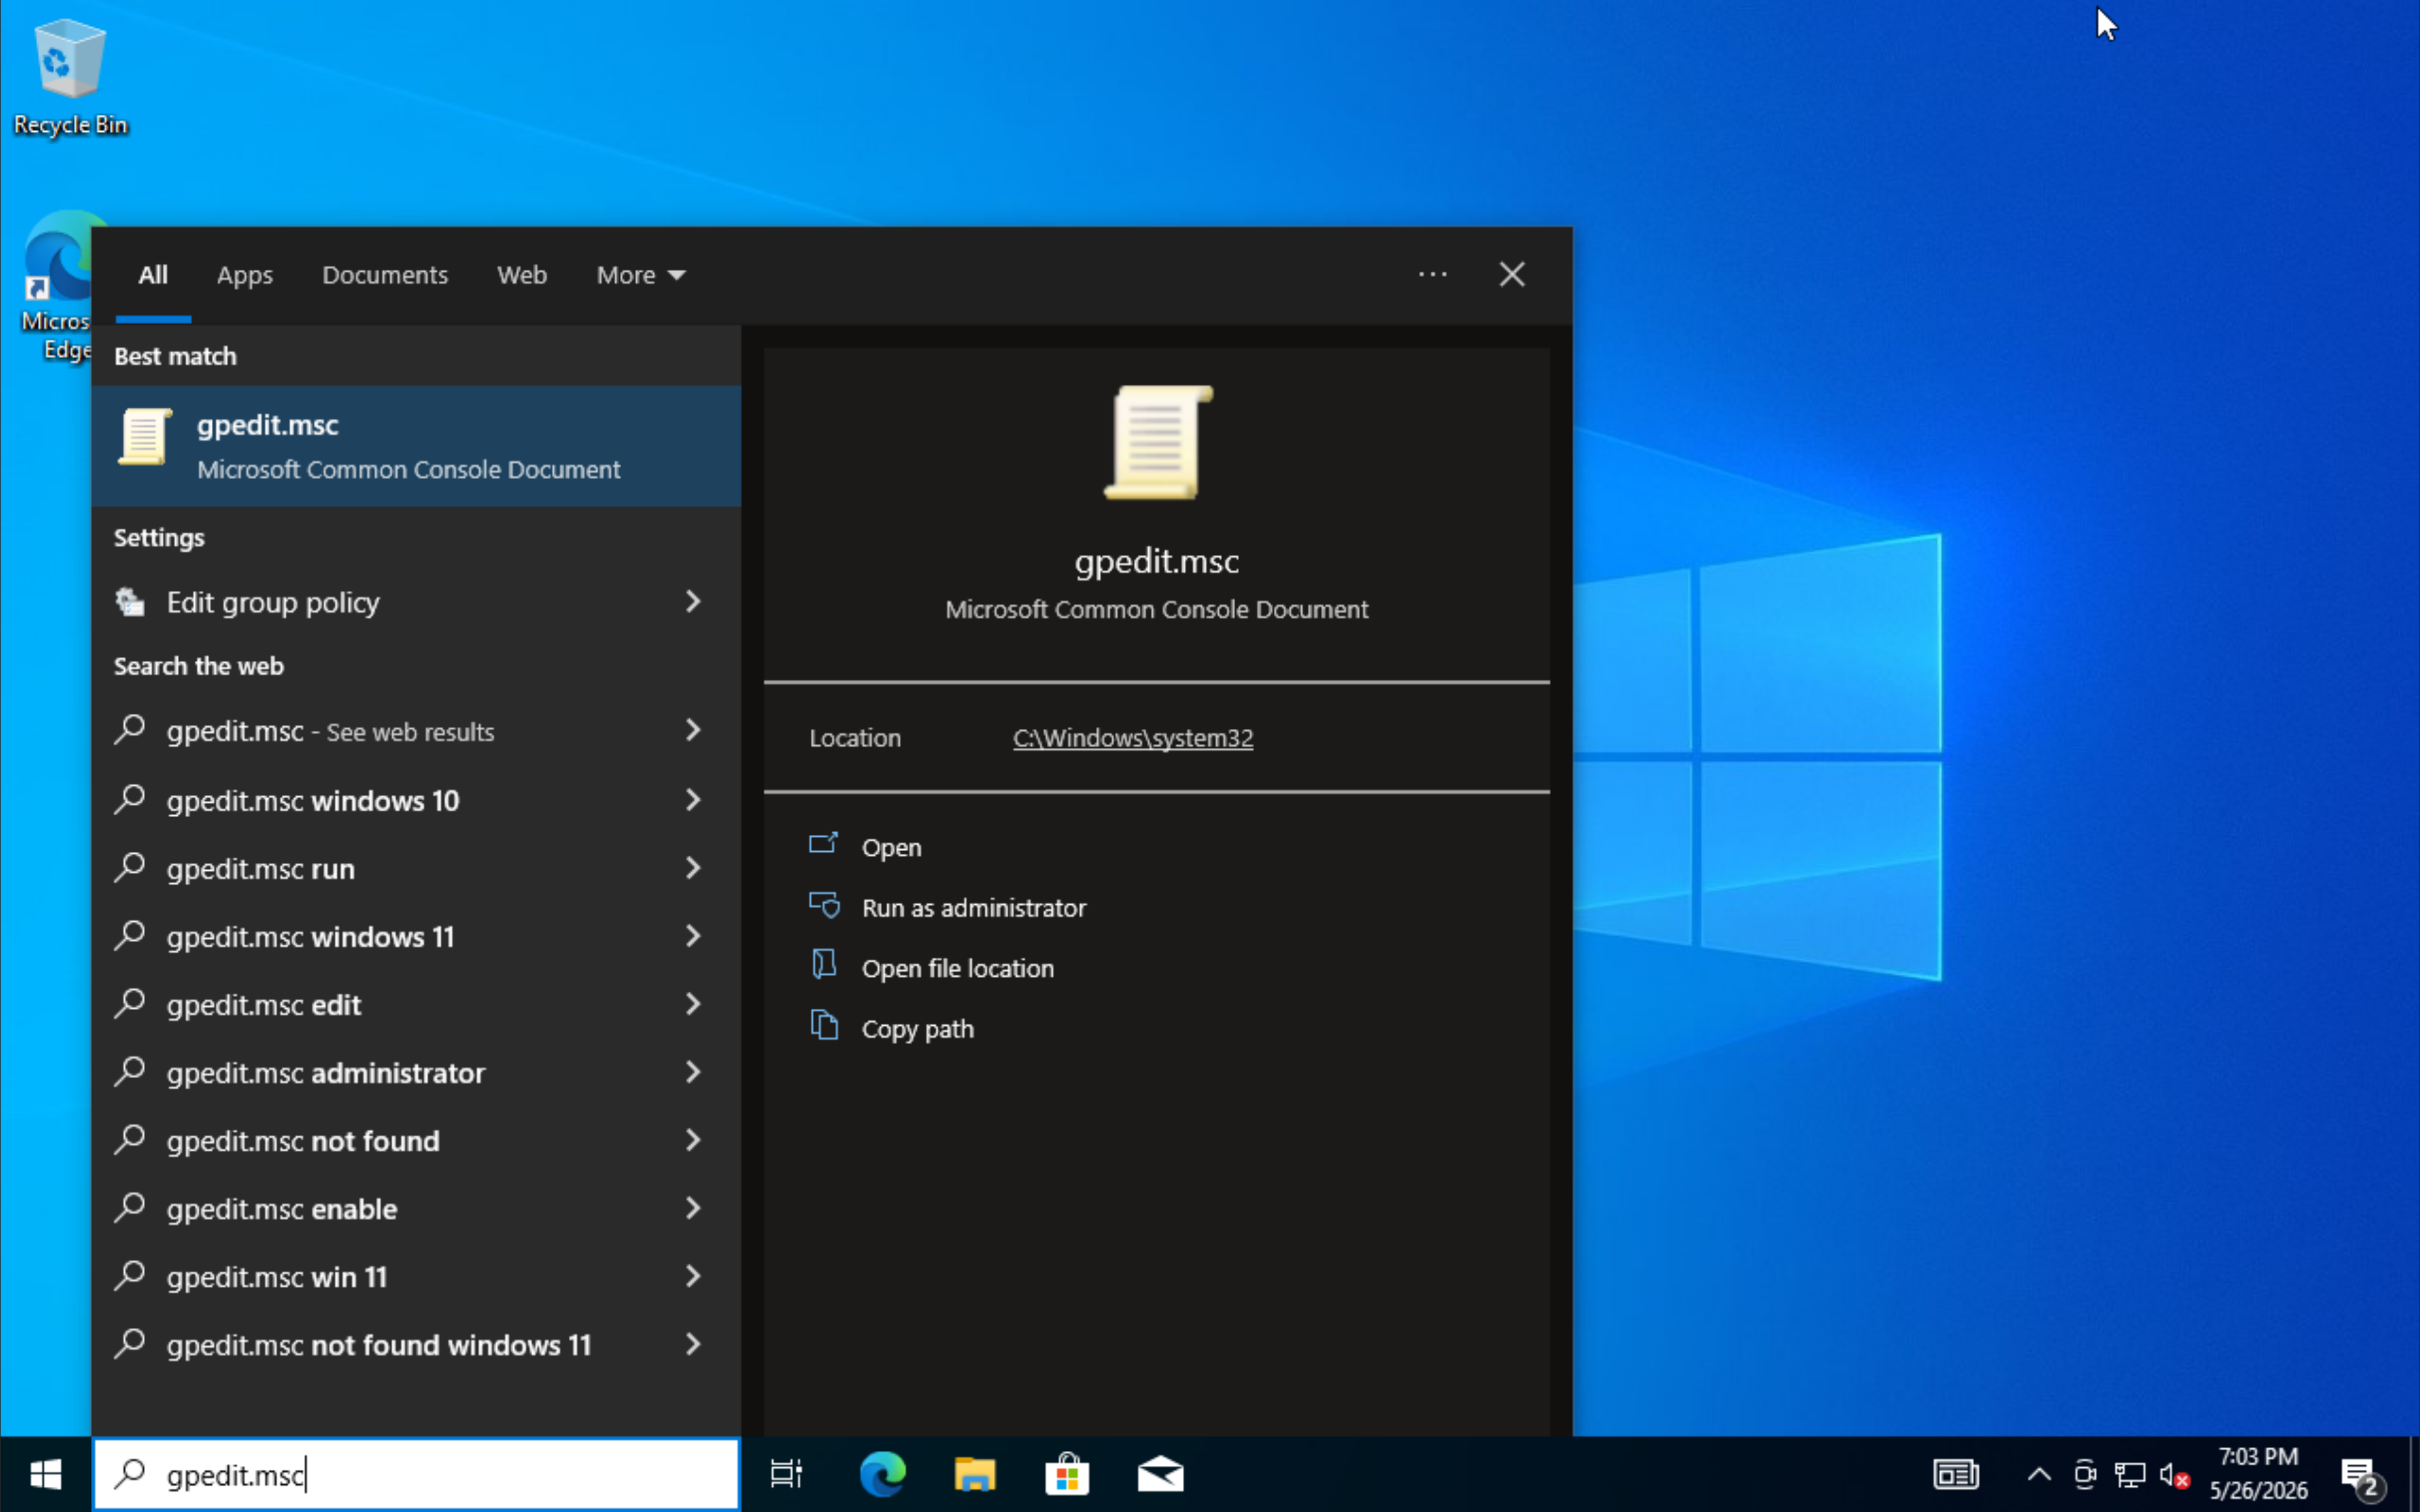Open the Recycle Bin desktop icon
2420x1512 pixels.
pos(70,77)
